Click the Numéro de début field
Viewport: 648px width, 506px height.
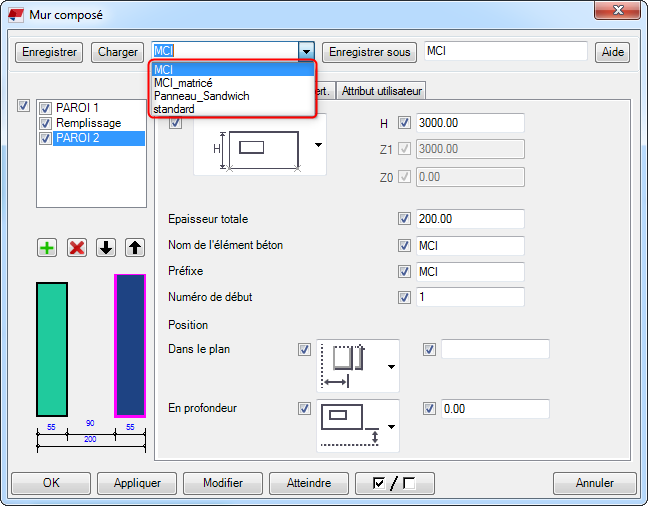click(x=470, y=297)
